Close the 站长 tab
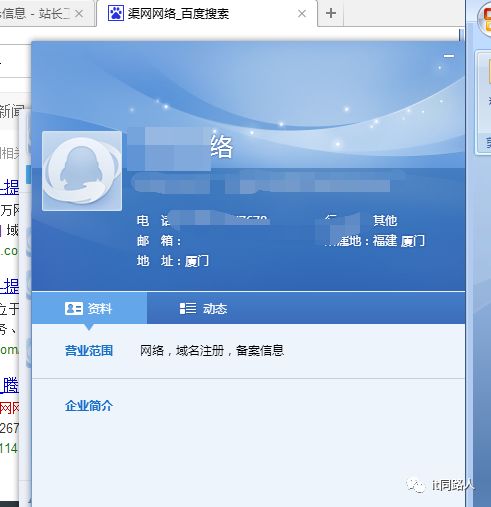491x507 pixels. click(x=79, y=14)
